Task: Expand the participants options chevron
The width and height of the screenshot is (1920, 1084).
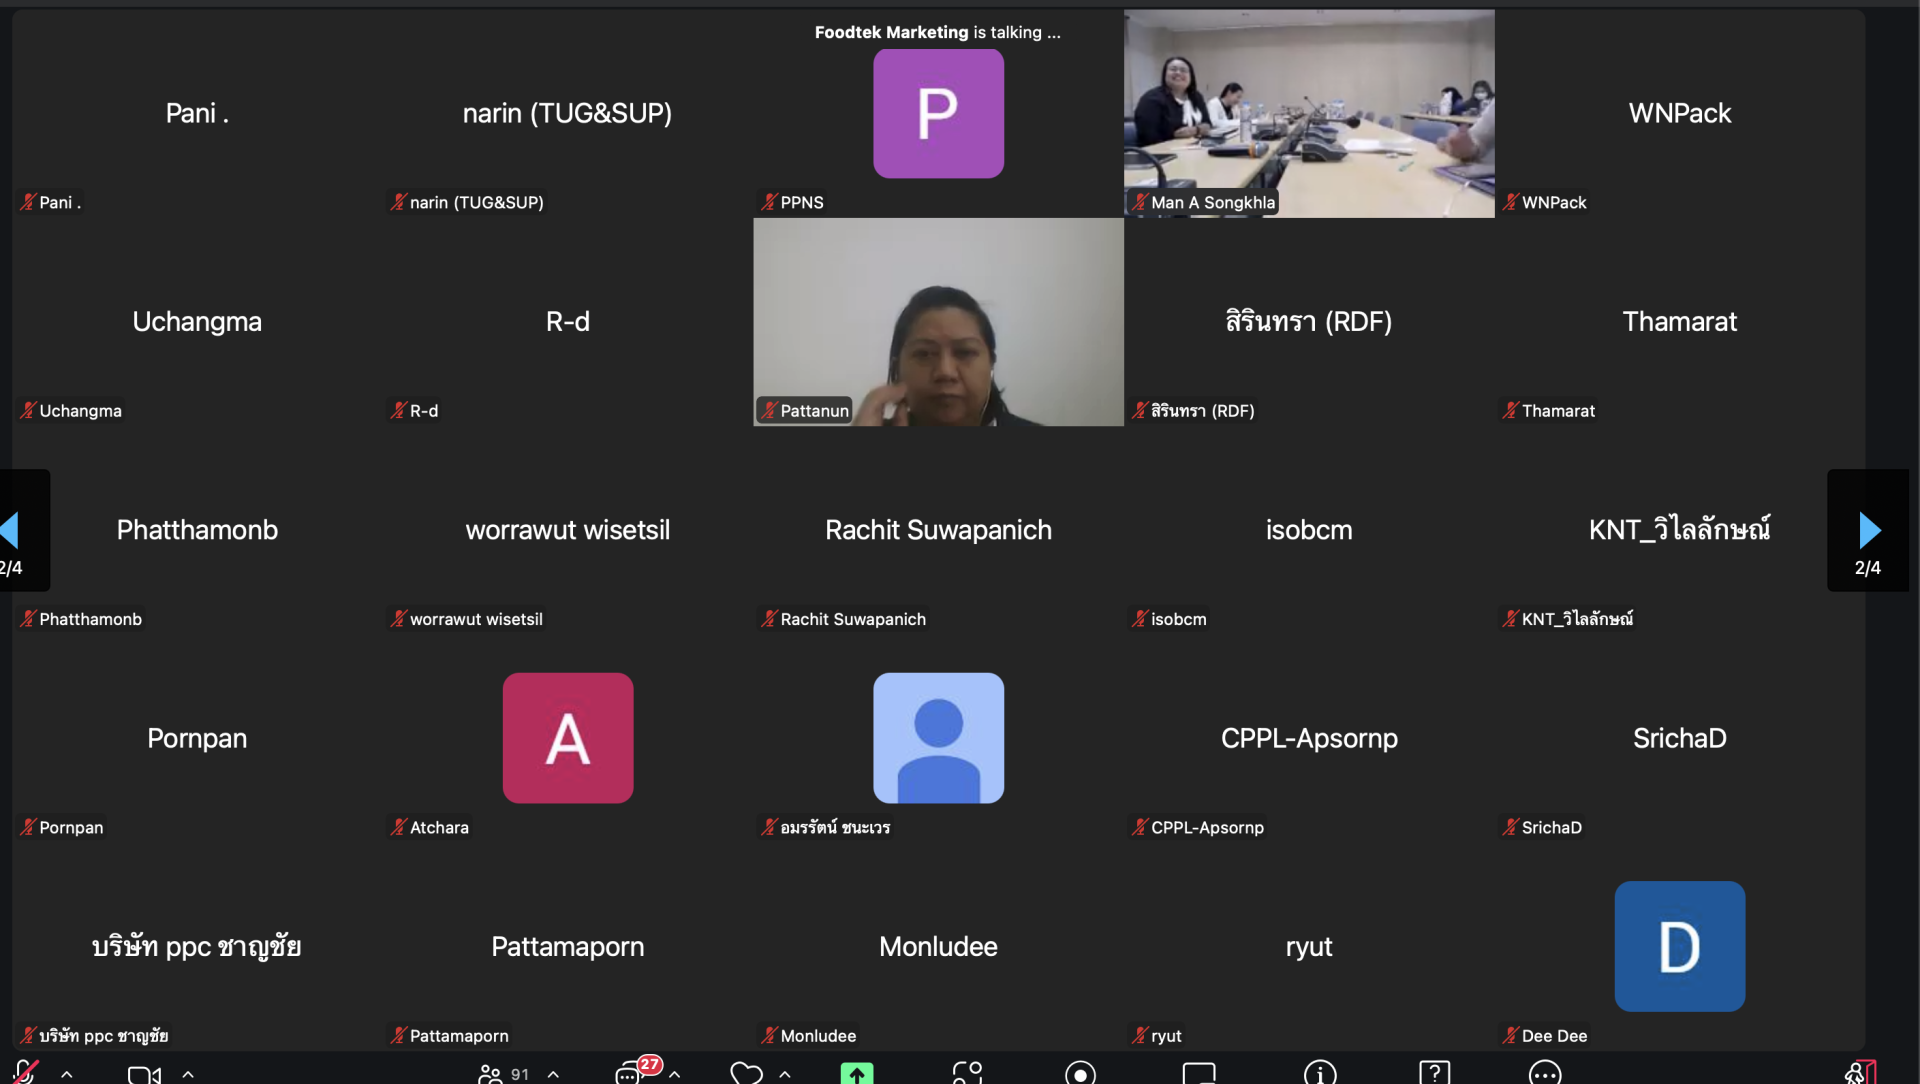Action: [x=554, y=1075]
